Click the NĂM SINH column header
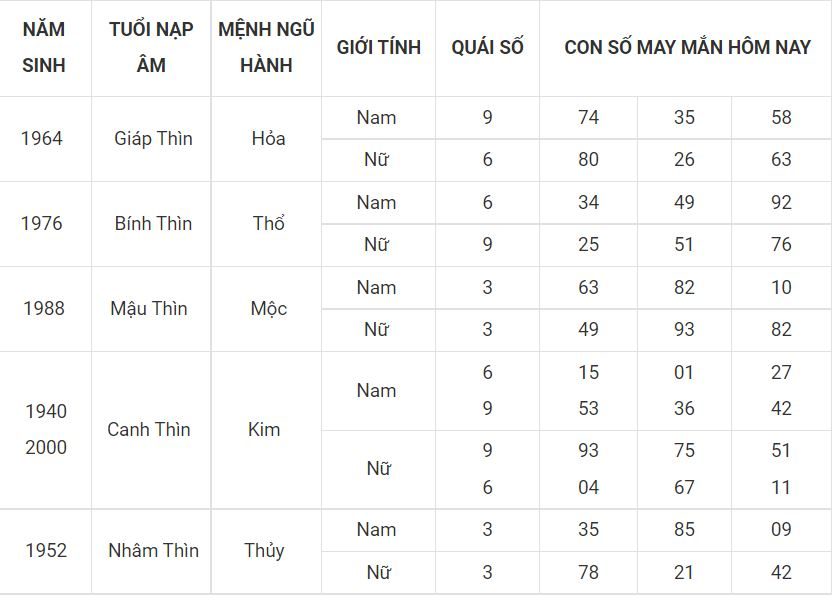The image size is (836, 600). pos(44,47)
